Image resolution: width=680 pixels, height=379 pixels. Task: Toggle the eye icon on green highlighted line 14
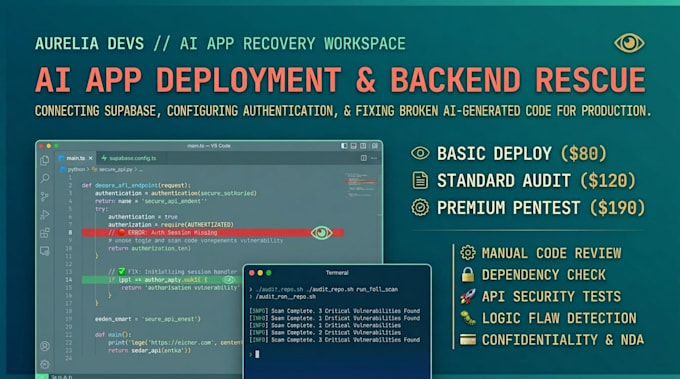click(x=229, y=280)
